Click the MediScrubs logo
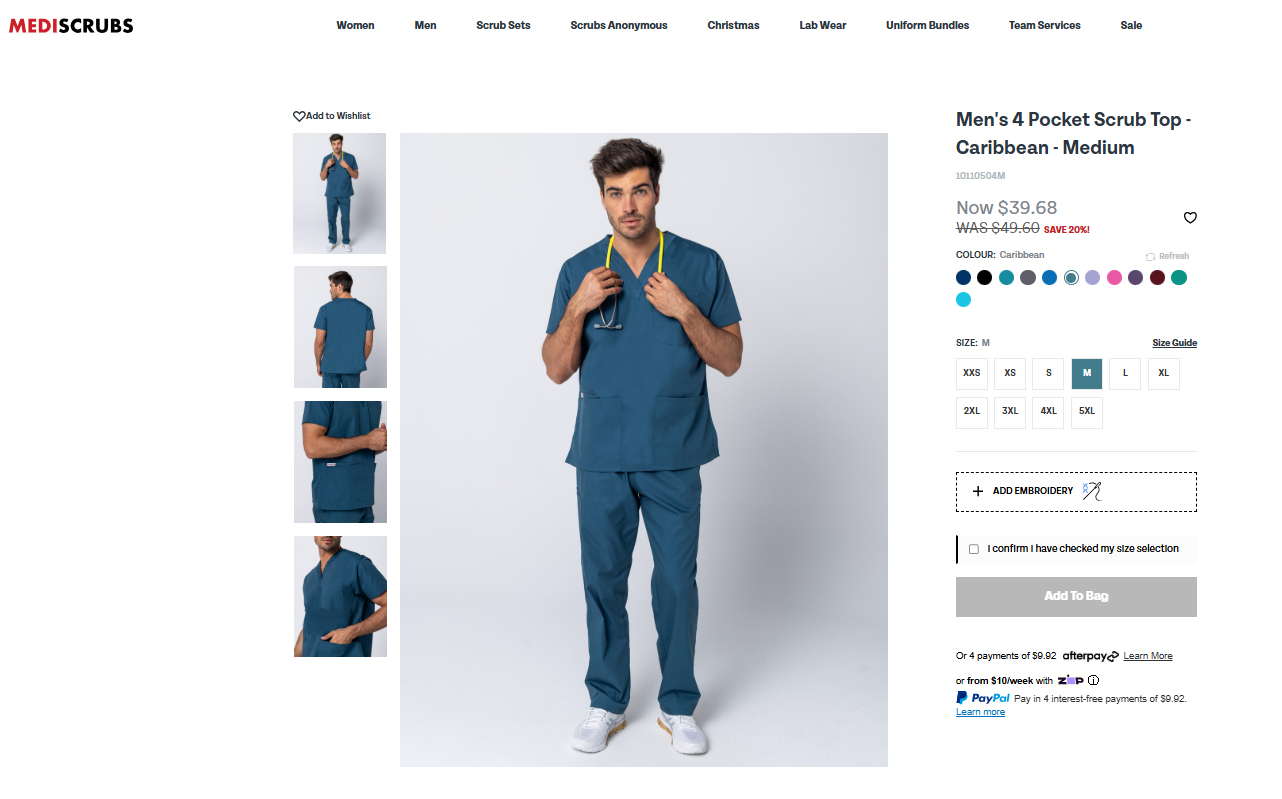The height and width of the screenshot is (799, 1282). (71, 26)
